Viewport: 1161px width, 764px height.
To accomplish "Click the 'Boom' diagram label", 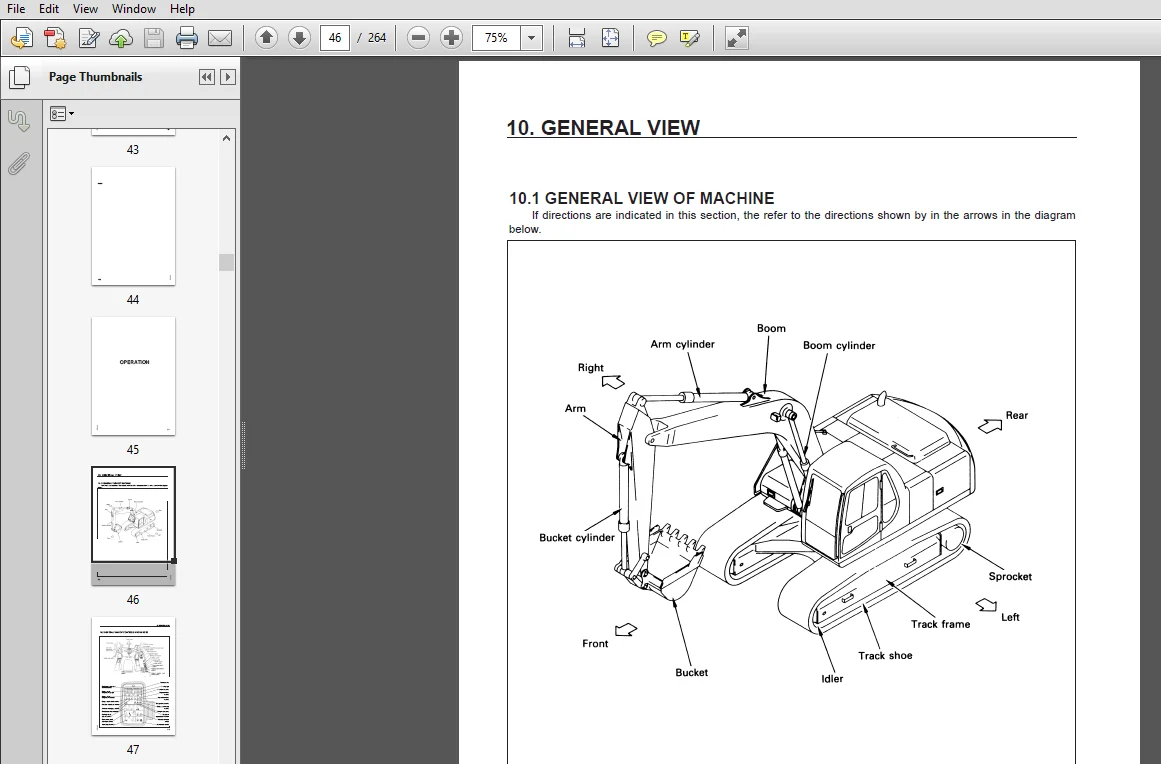I will click(772, 329).
